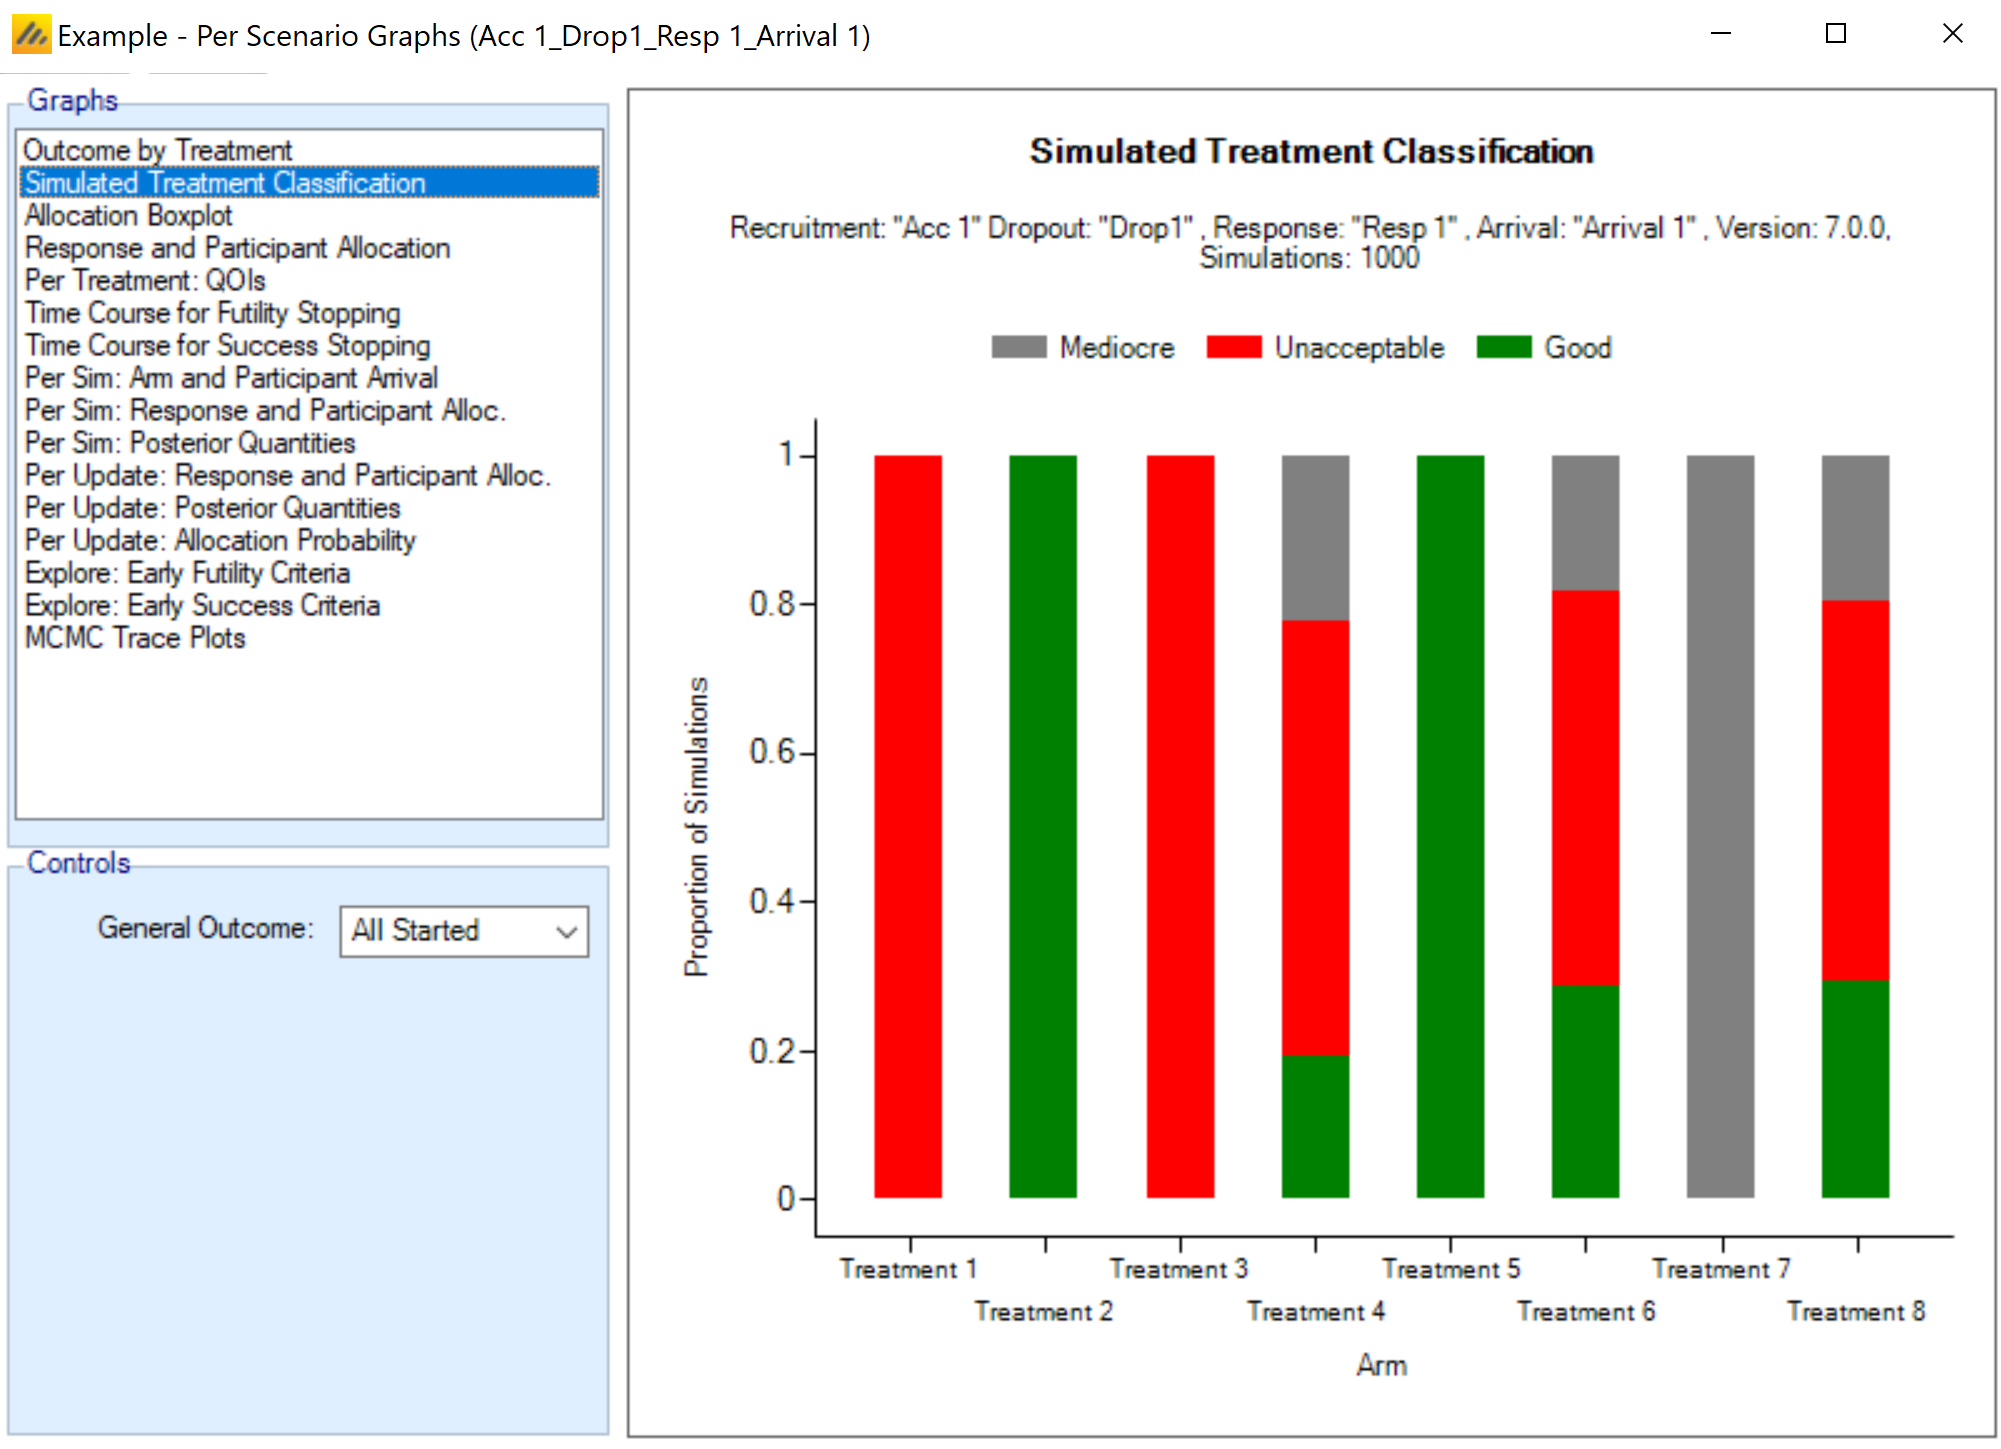The height and width of the screenshot is (1449, 2001).
Task: Choose Explore: Early Futility Criteria
Action: click(x=187, y=573)
